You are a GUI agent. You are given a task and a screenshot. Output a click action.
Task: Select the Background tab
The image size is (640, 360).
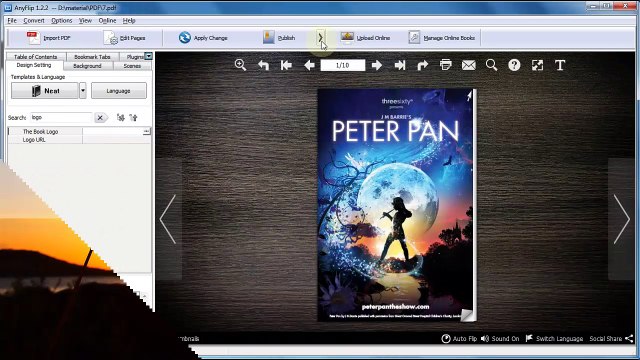pyautogui.click(x=87, y=66)
